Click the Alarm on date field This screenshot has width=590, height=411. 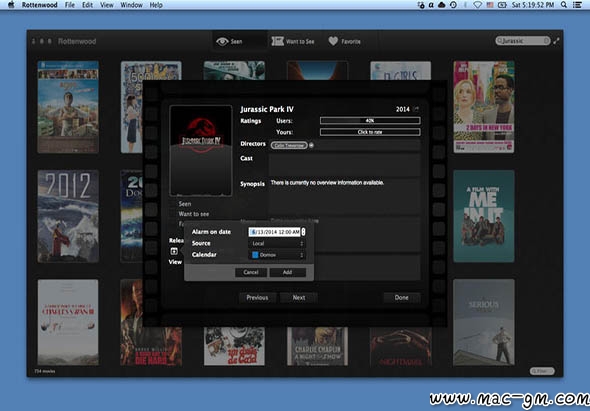[275, 232]
